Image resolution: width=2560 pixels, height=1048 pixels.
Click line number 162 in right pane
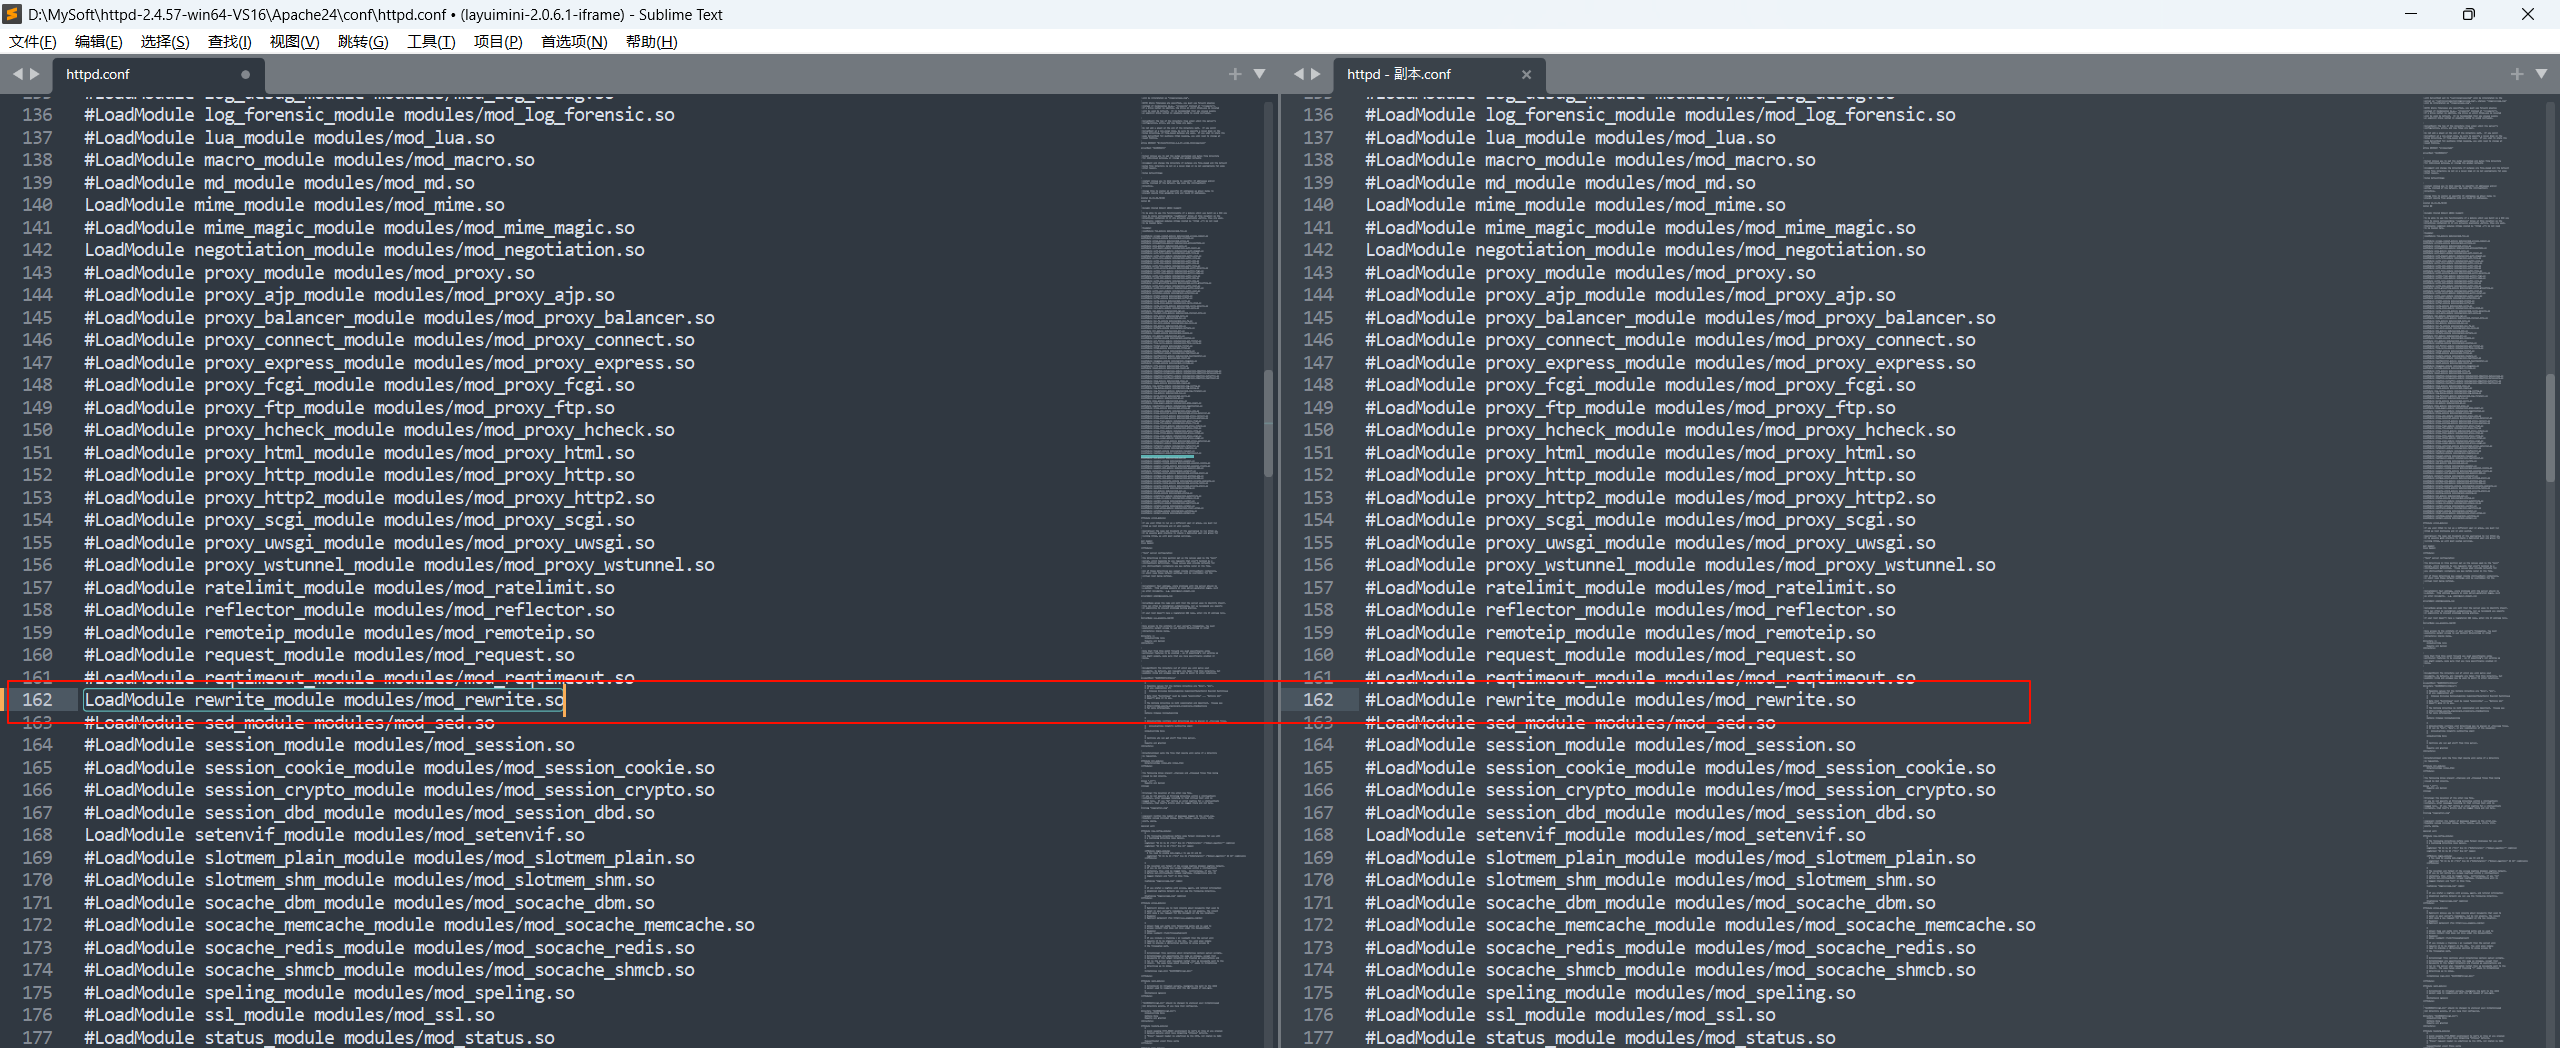[x=1319, y=700]
